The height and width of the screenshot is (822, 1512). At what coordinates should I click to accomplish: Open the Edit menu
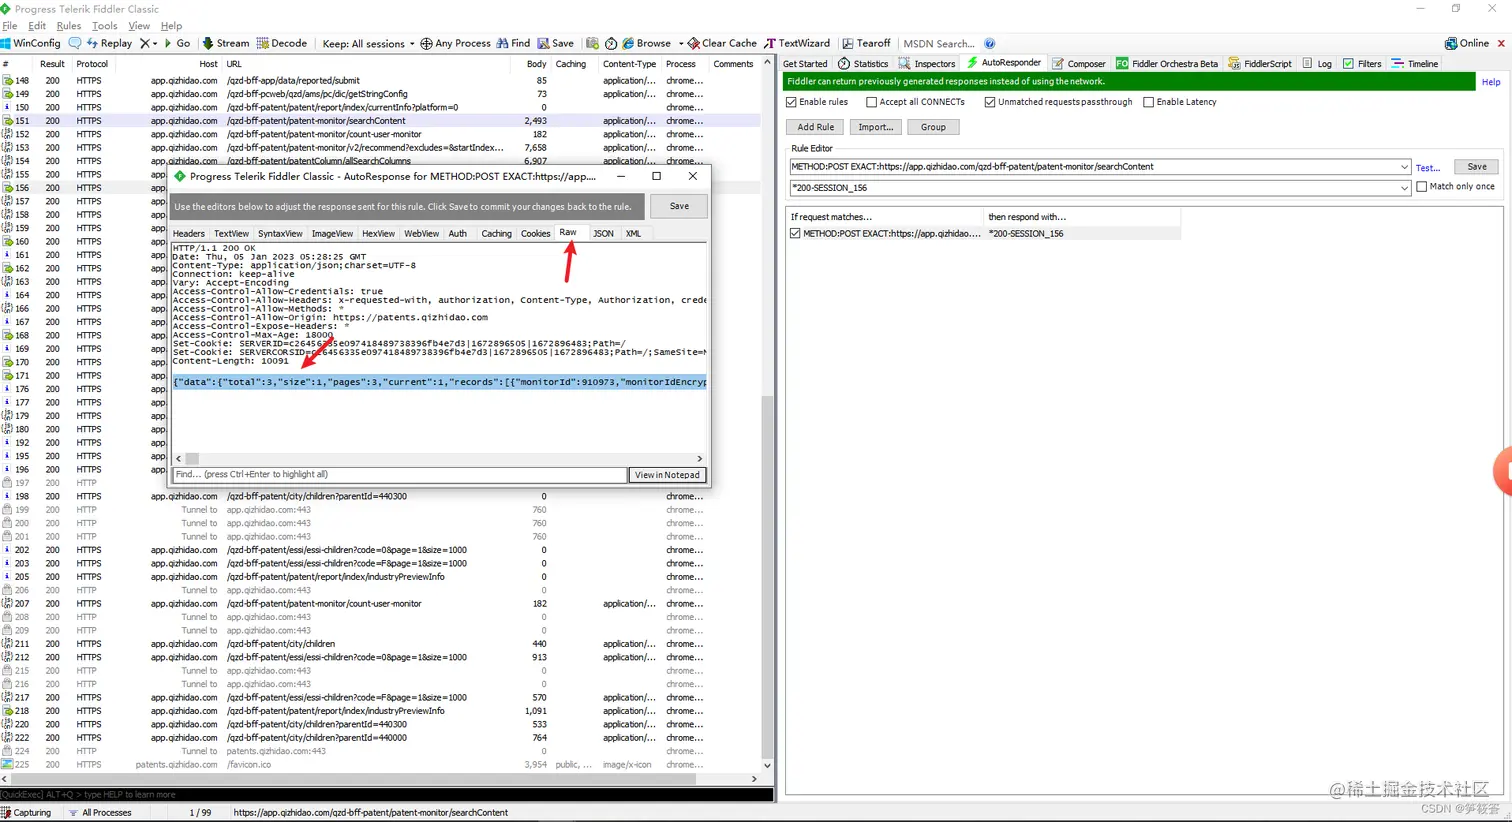(37, 26)
